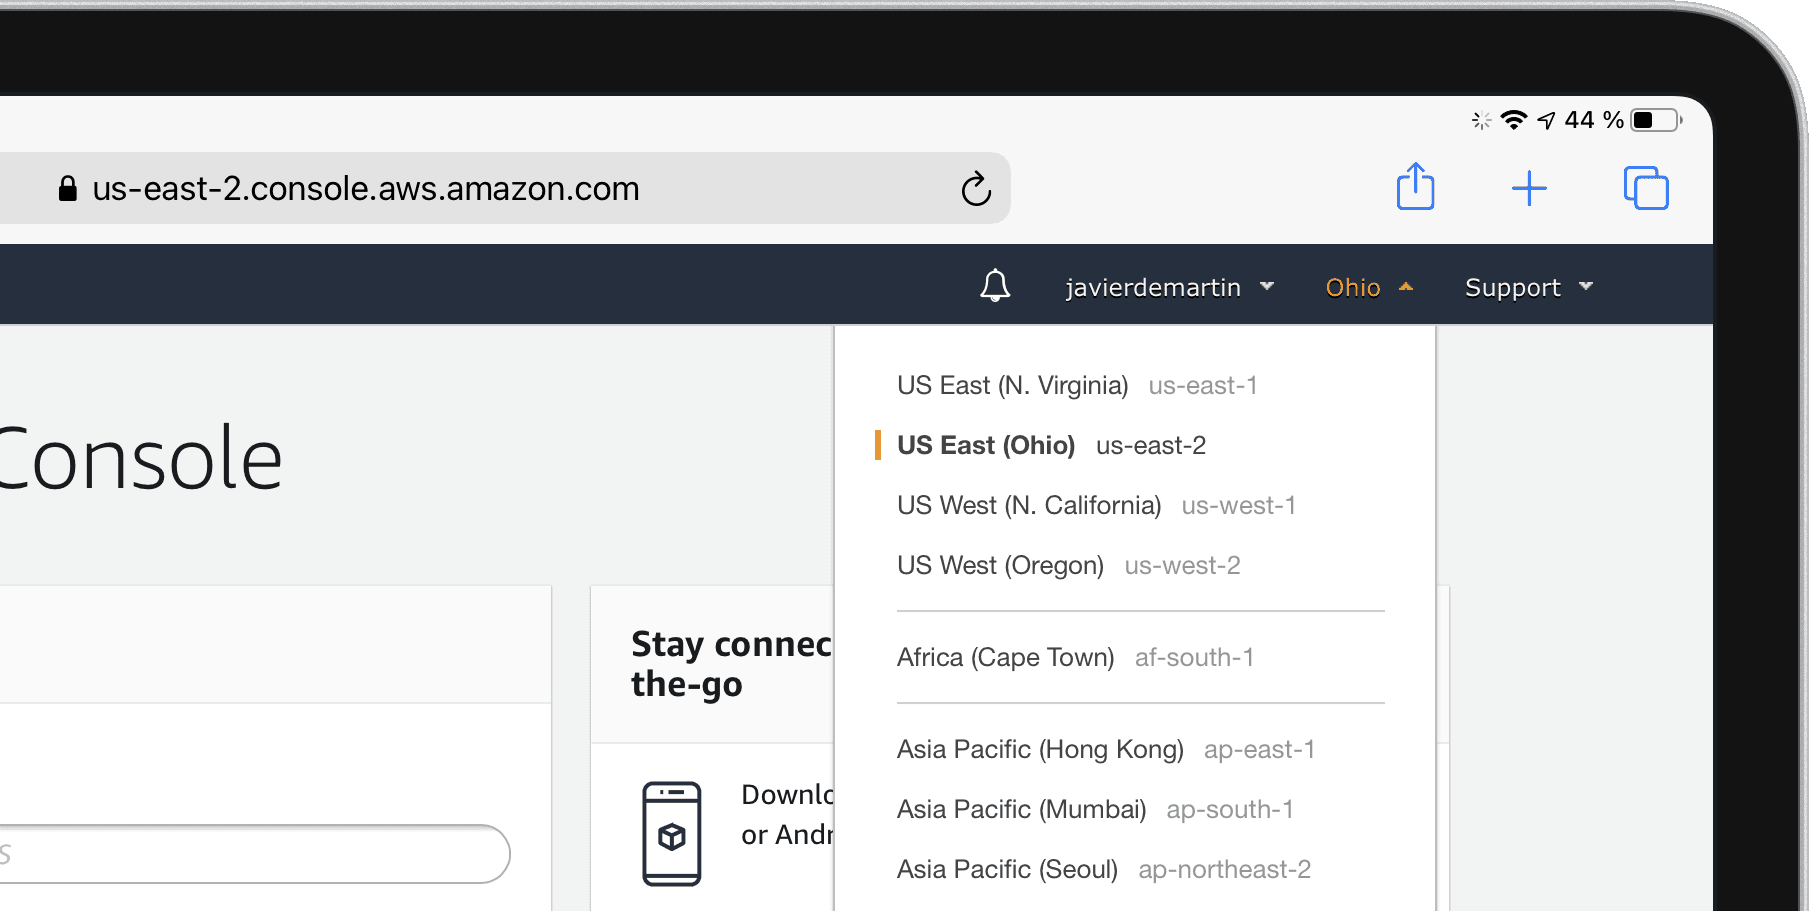This screenshot has height=911, width=1815.
Task: Collapse the Ohio region dropdown
Action: (1369, 287)
